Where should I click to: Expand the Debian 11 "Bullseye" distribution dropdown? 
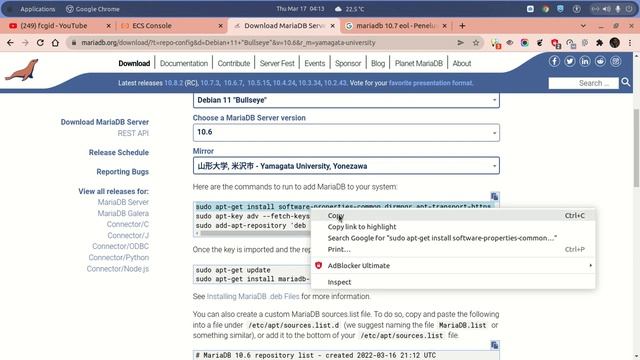(x=346, y=100)
